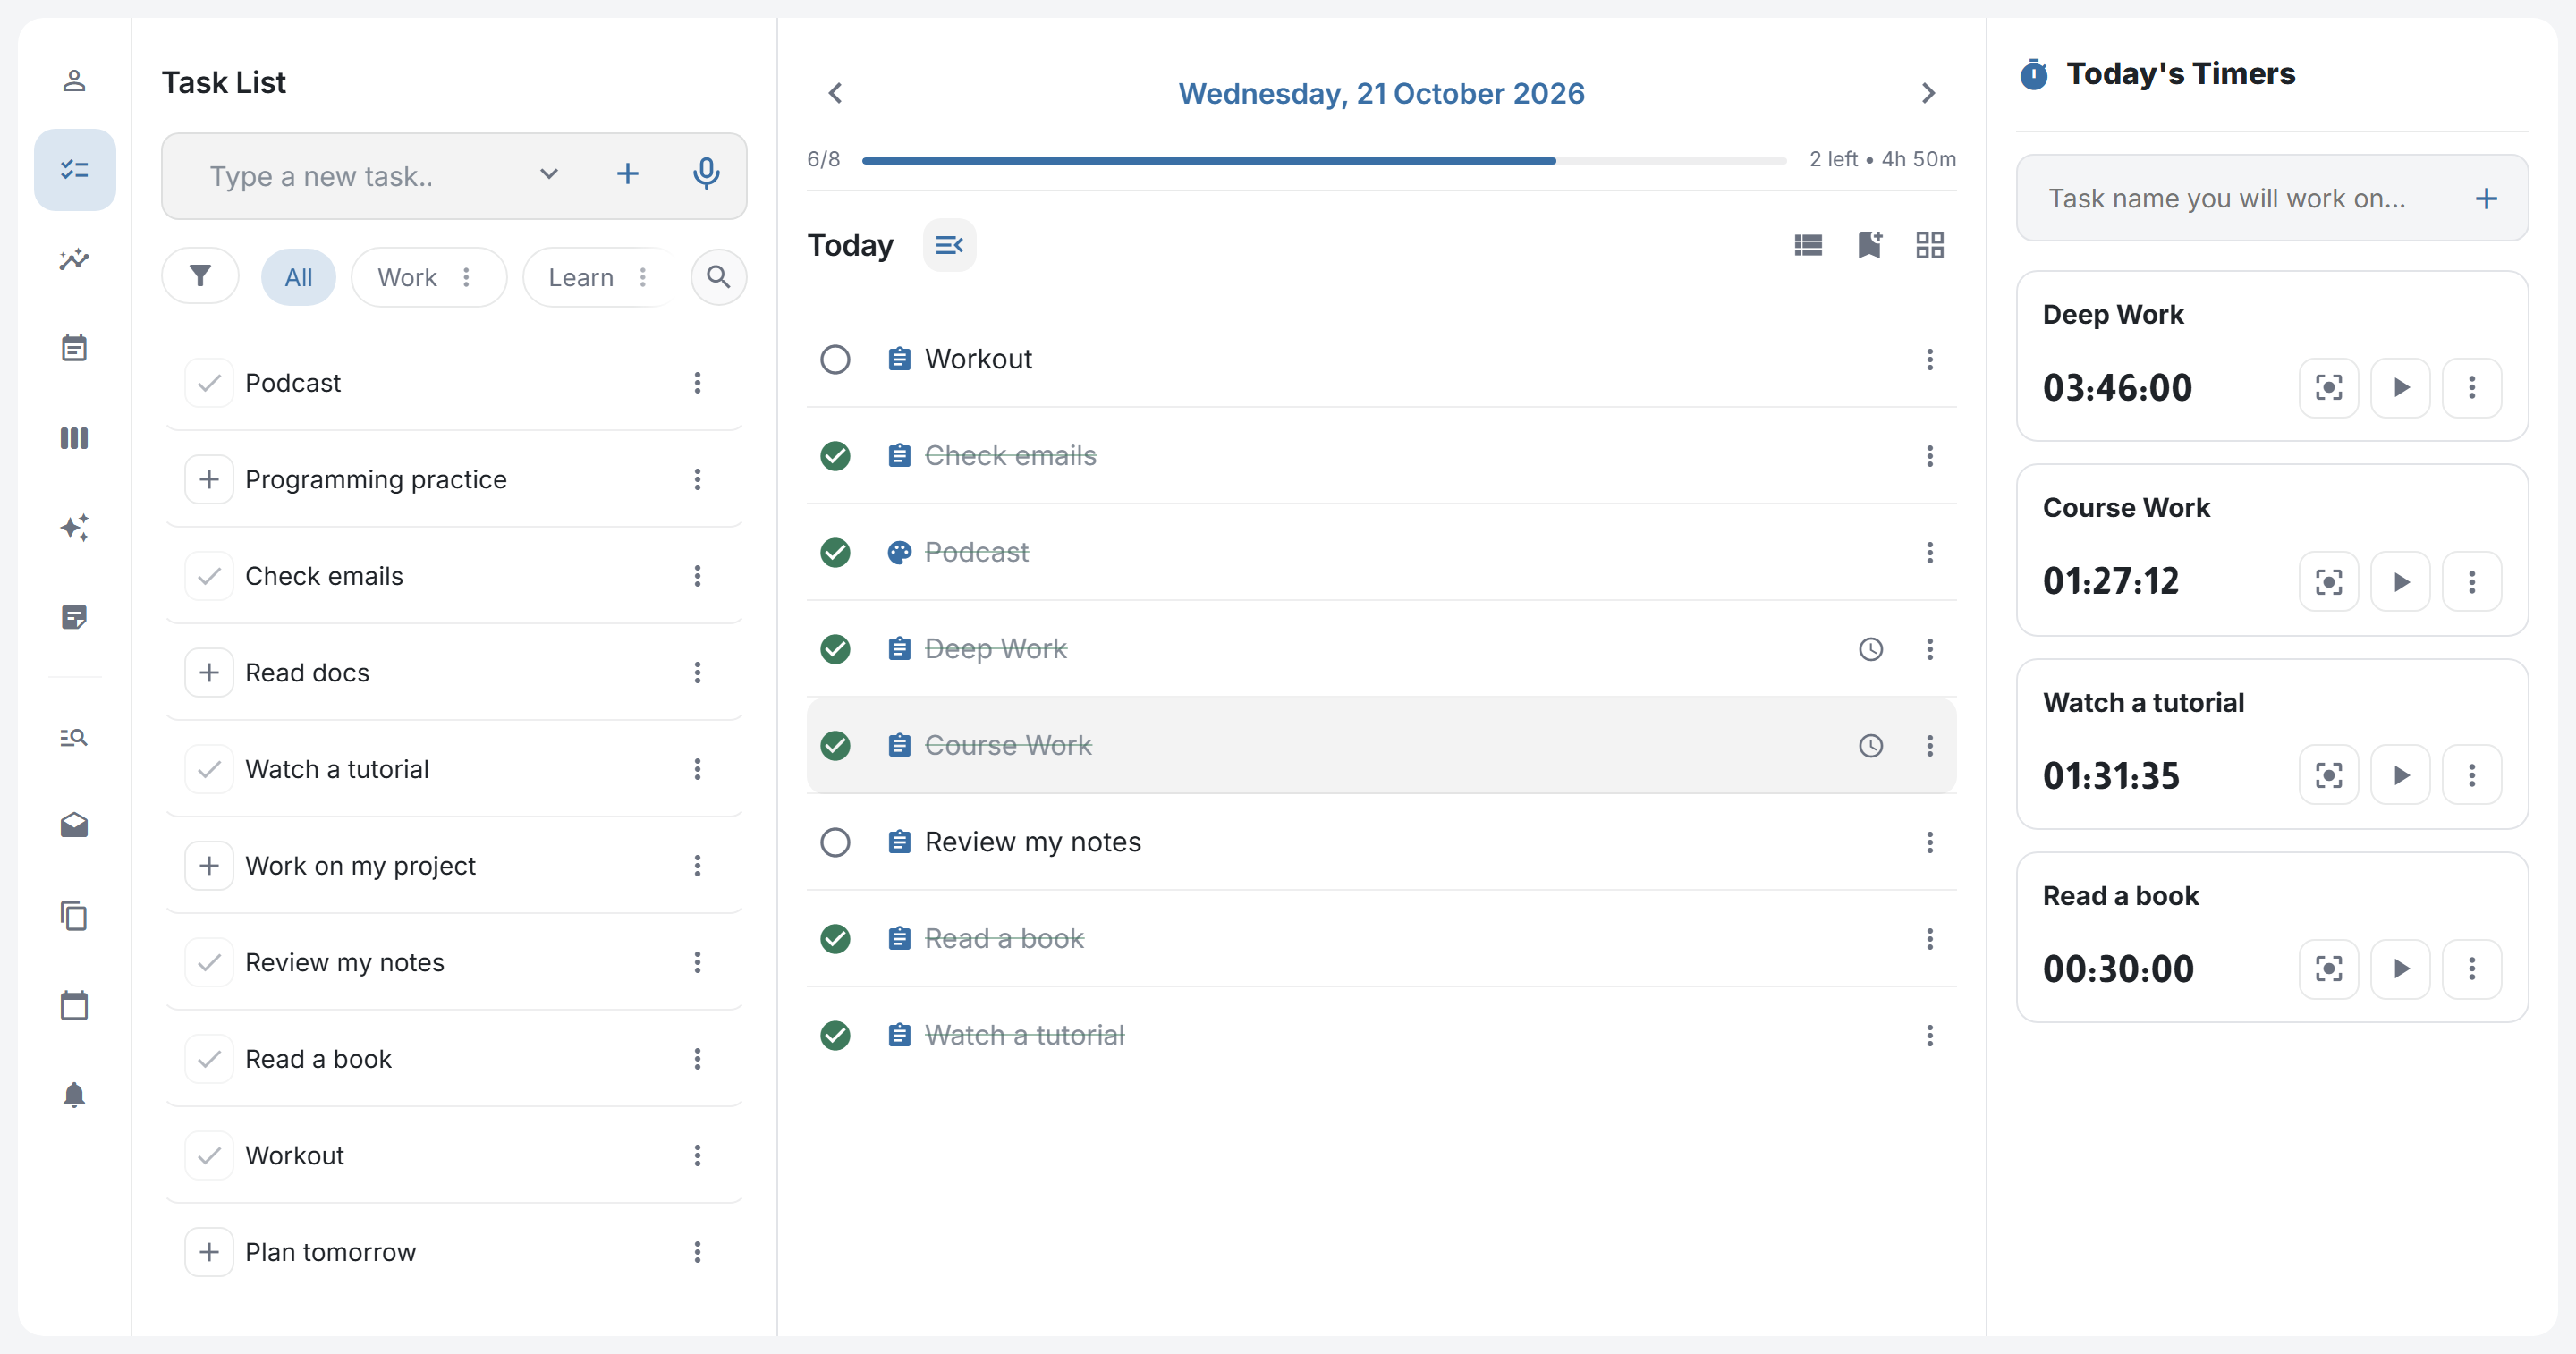The height and width of the screenshot is (1354, 2576).
Task: Open Learn tab options menu dots
Action: (643, 277)
